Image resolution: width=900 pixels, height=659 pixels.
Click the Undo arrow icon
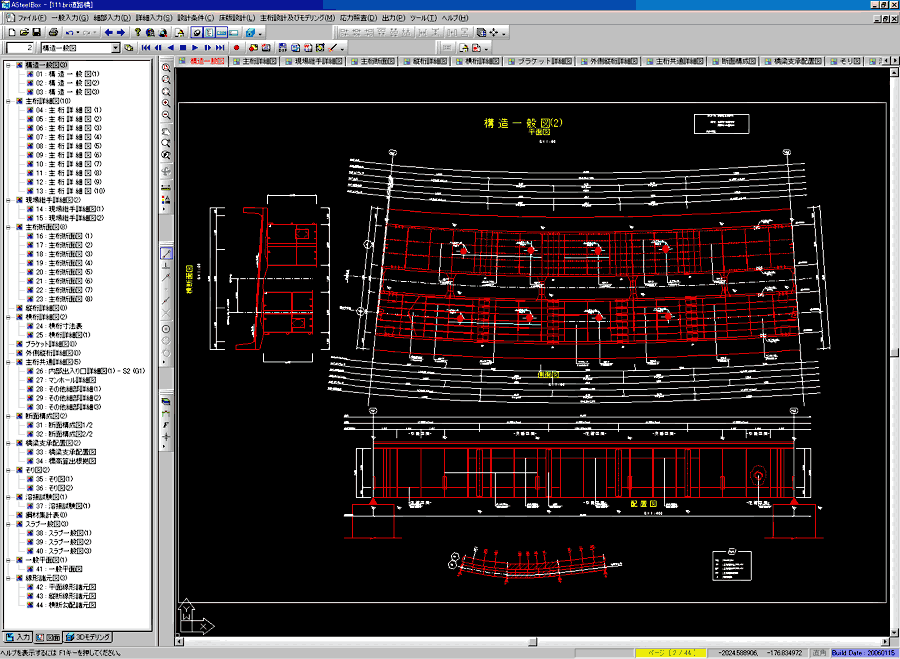tap(69, 33)
